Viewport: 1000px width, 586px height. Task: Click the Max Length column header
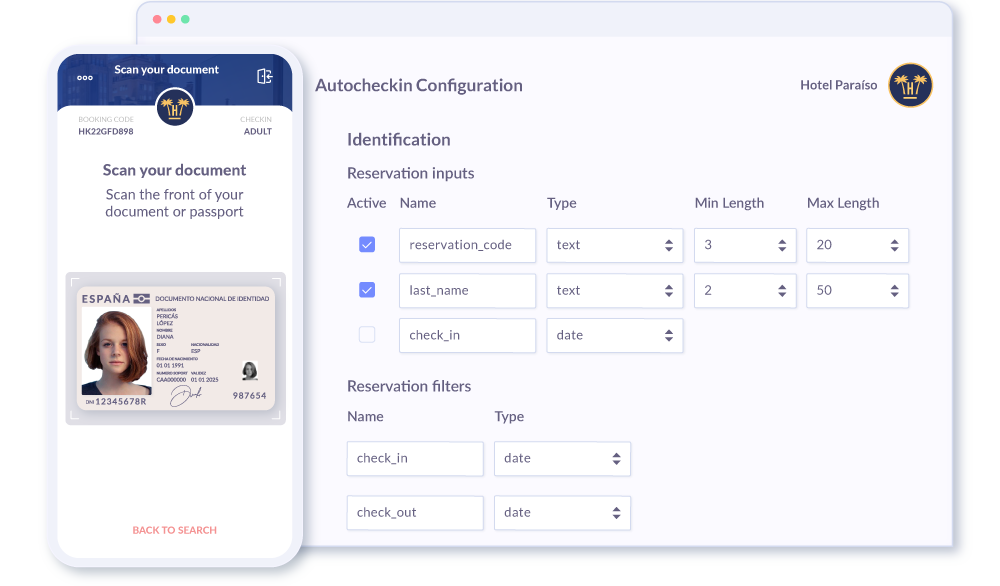coord(843,203)
